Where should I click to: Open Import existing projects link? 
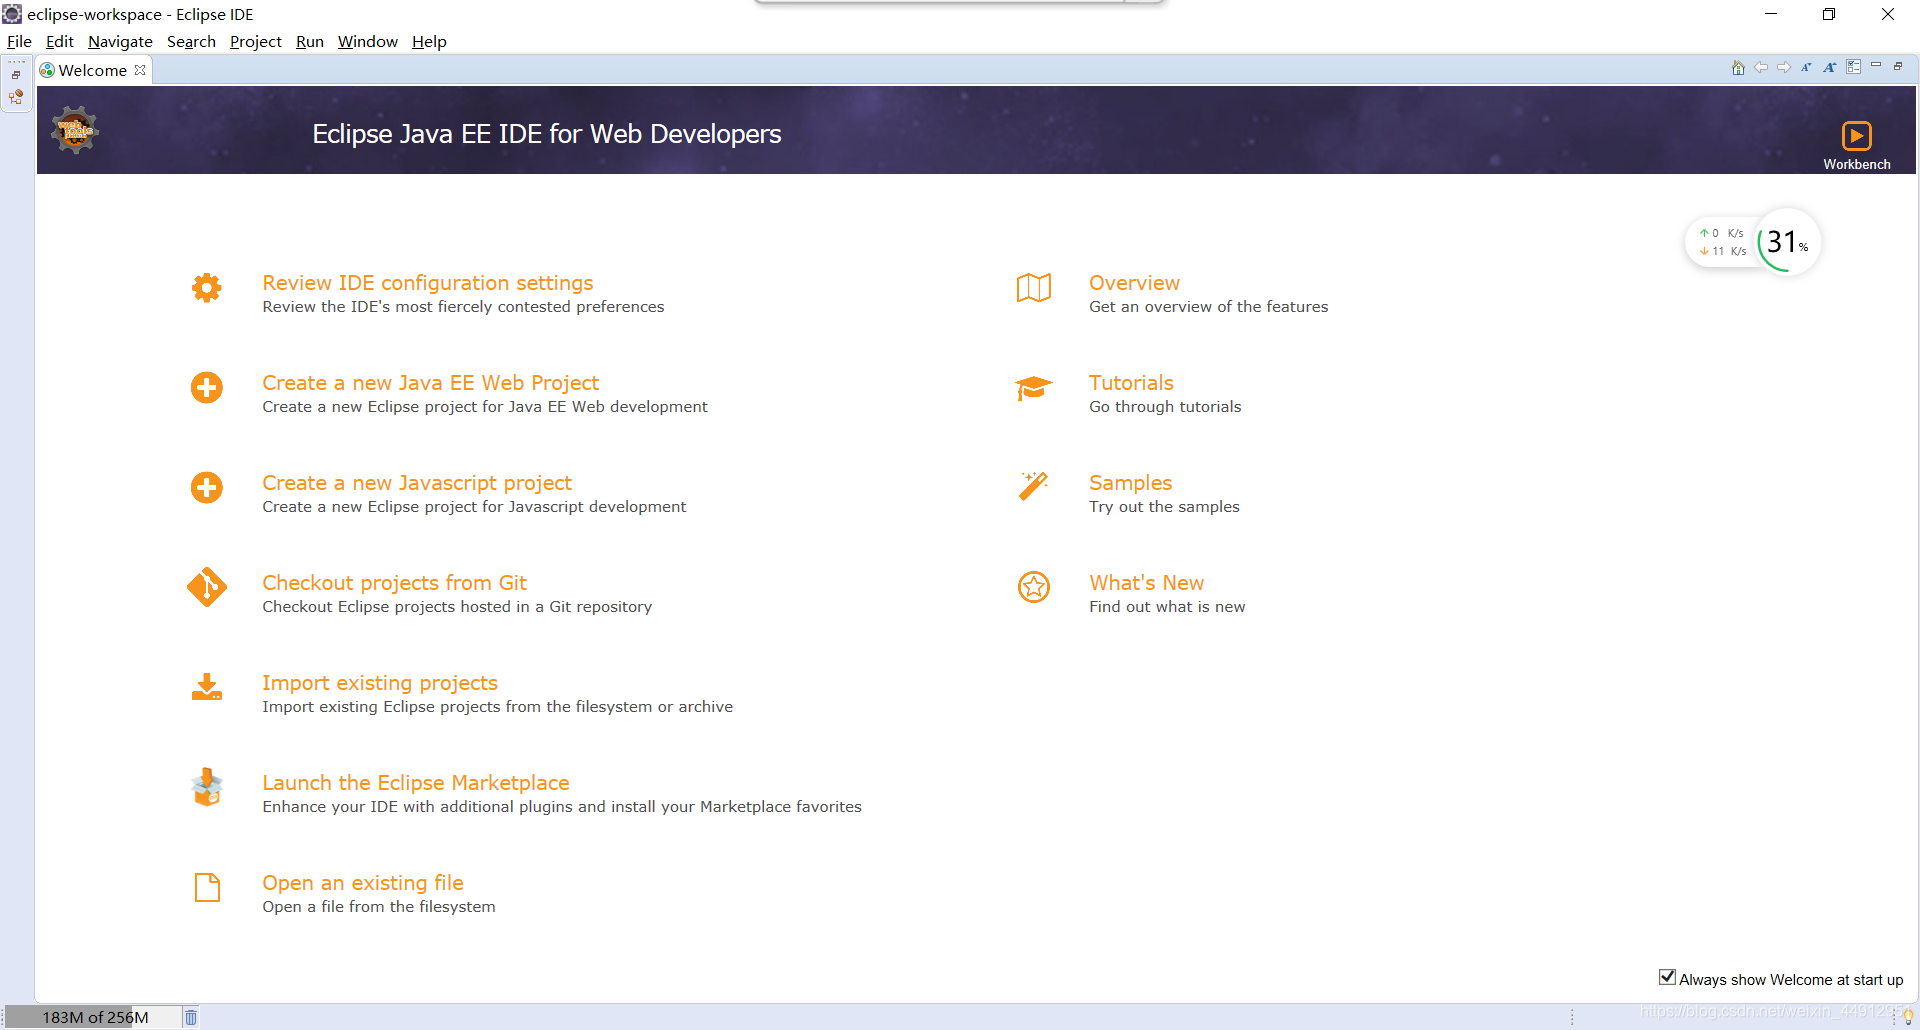(x=380, y=683)
